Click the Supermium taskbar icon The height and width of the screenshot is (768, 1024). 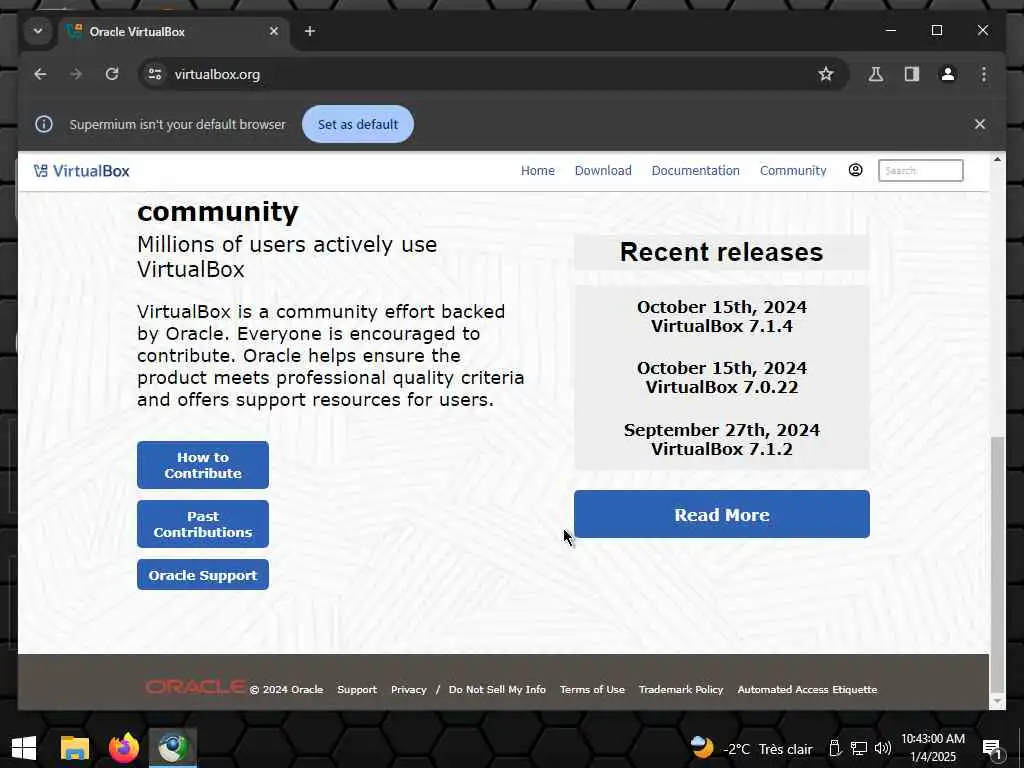[173, 748]
